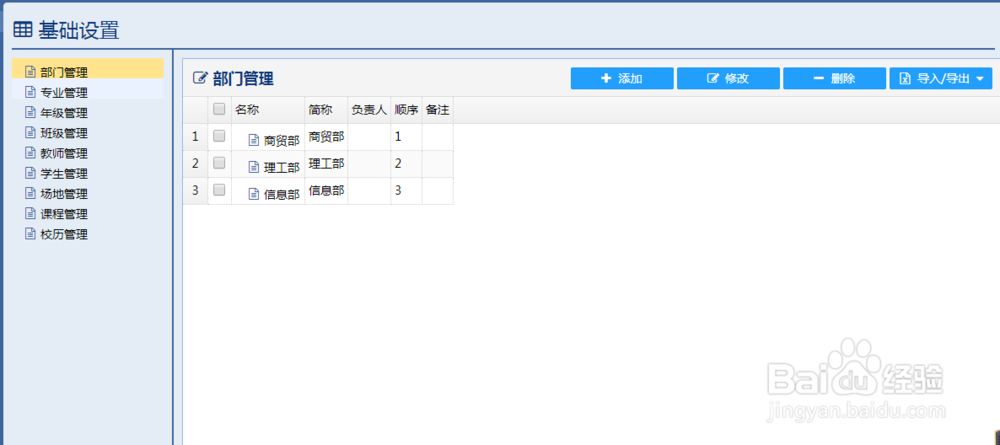Click the 添加 button

point(622,78)
